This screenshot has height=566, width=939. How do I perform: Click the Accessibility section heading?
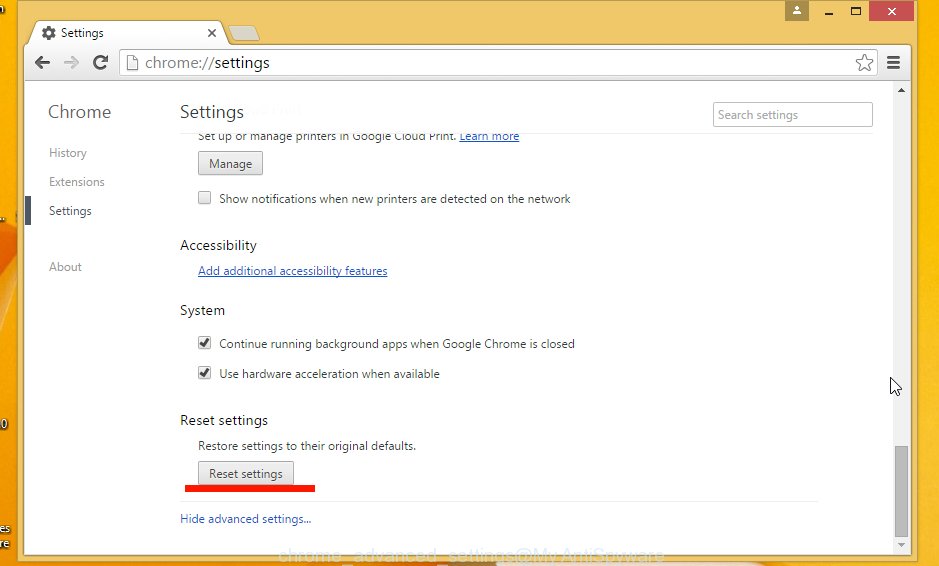(219, 245)
